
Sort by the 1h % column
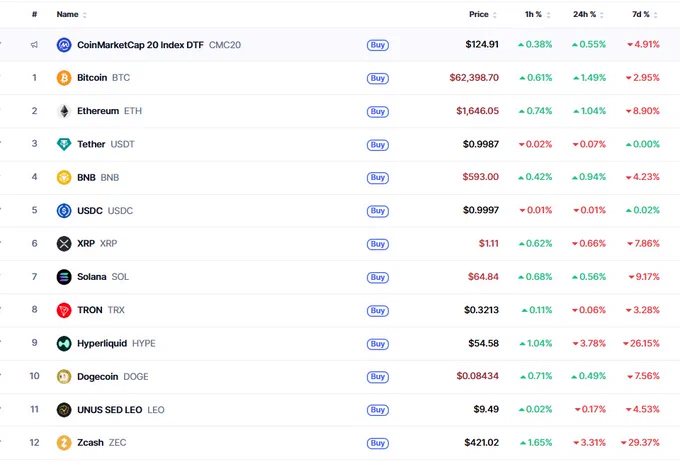click(537, 14)
